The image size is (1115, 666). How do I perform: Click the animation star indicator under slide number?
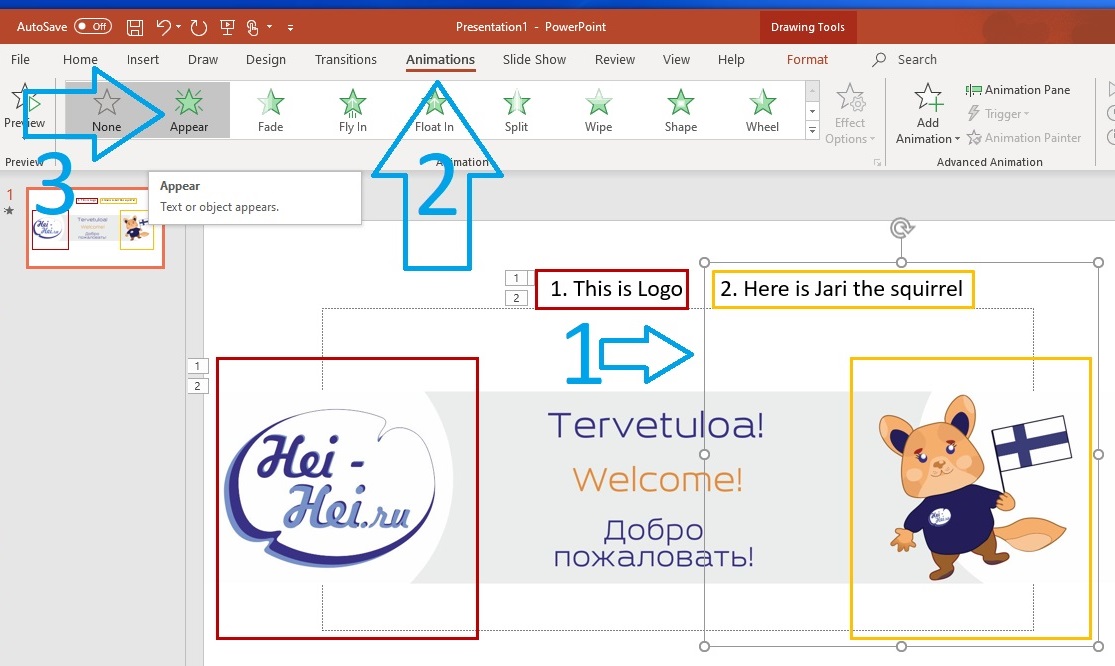click(x=9, y=210)
